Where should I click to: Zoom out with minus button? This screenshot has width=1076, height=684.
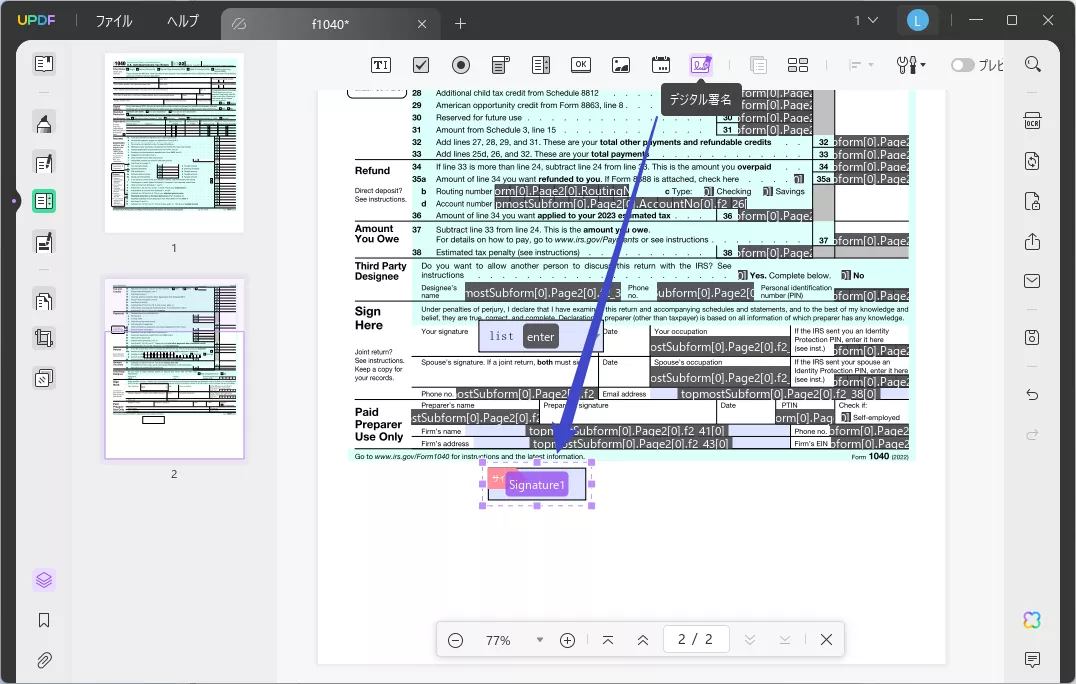click(455, 640)
